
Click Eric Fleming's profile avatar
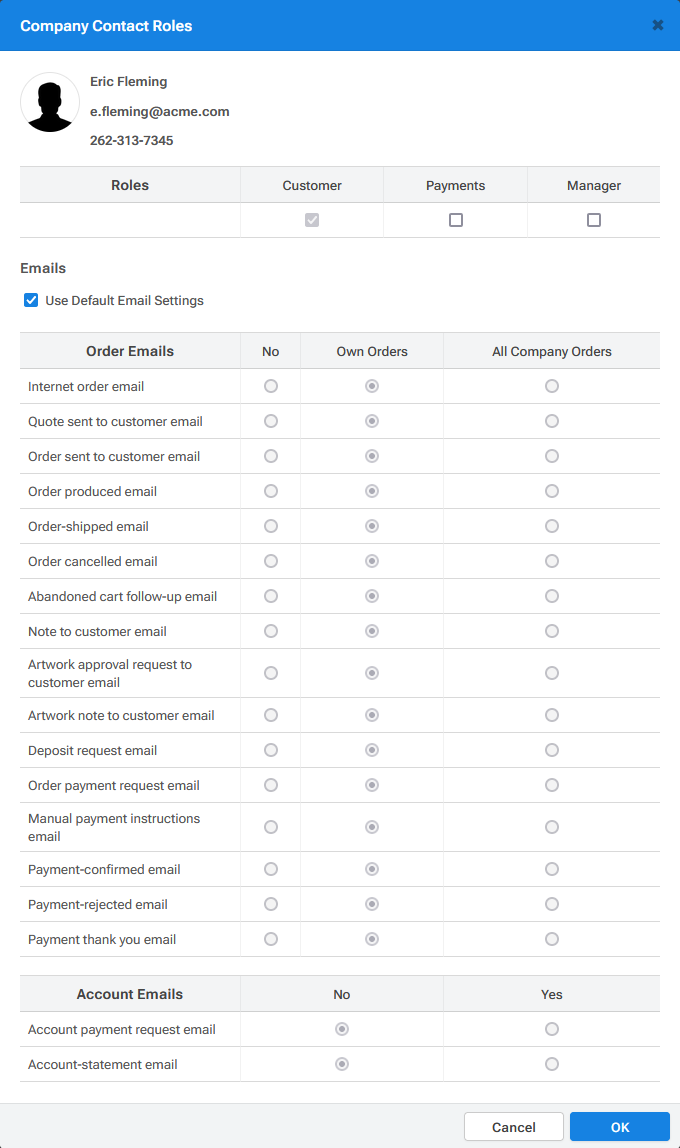50,102
